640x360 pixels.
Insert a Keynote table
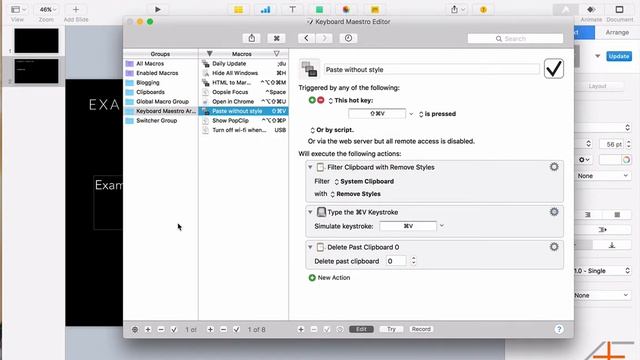[x=238, y=9]
